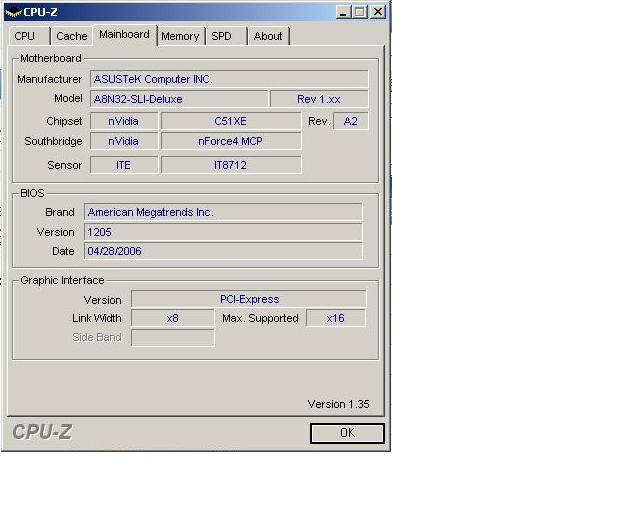The height and width of the screenshot is (512, 640).
Task: Minimize the CPU-Z window
Action: tap(344, 12)
